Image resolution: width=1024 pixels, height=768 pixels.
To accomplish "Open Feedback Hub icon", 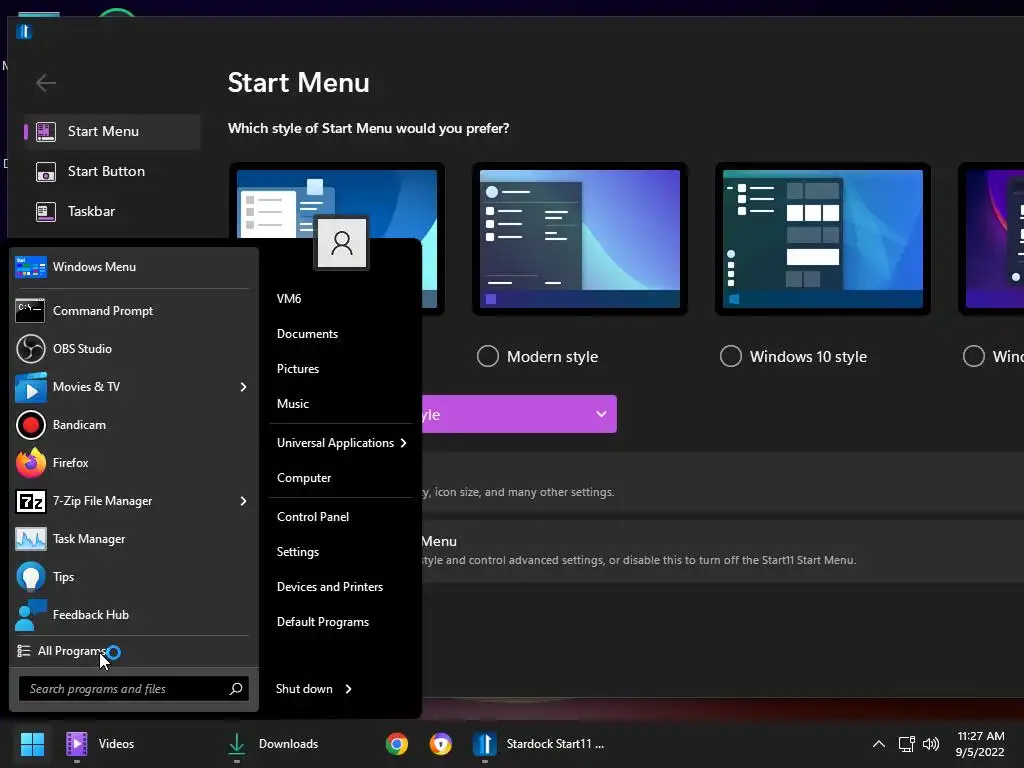I will [x=31, y=615].
